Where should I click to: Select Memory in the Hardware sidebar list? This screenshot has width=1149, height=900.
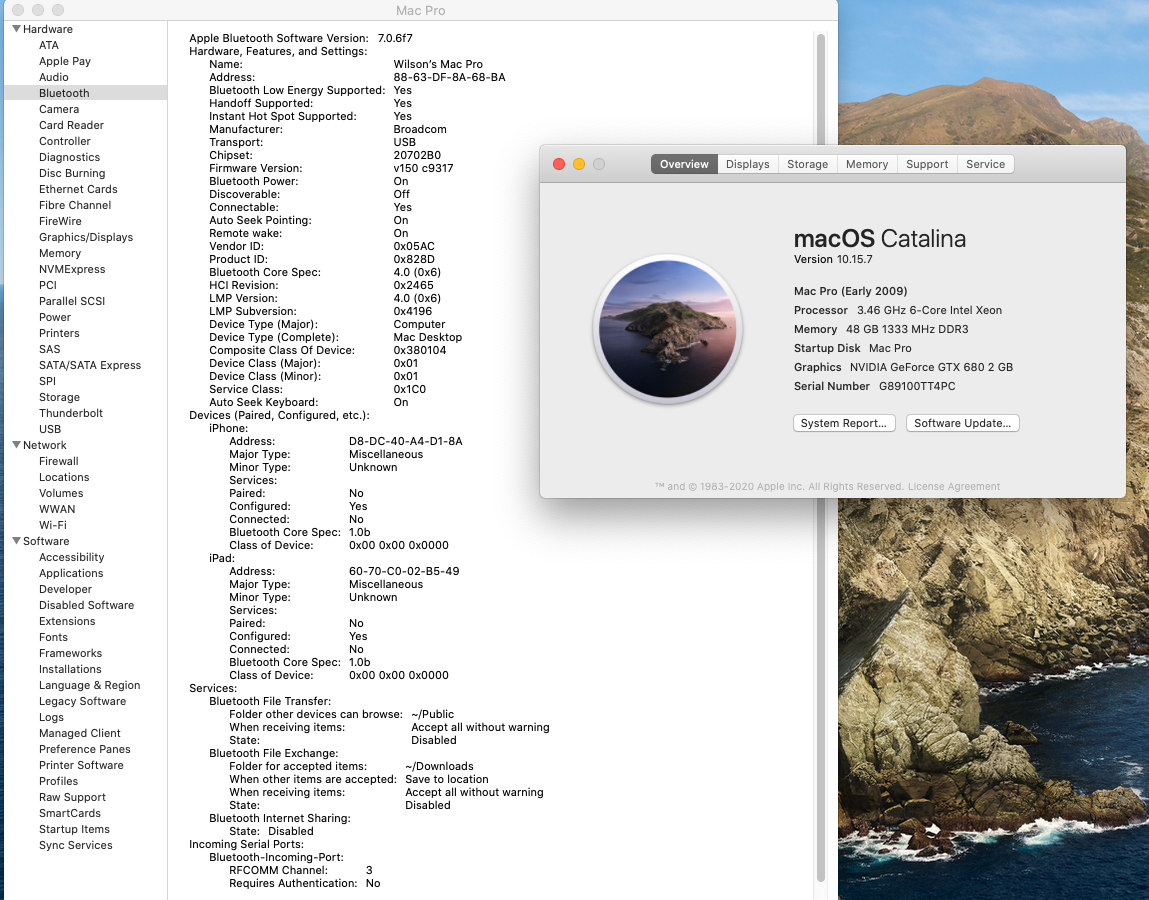[x=59, y=253]
